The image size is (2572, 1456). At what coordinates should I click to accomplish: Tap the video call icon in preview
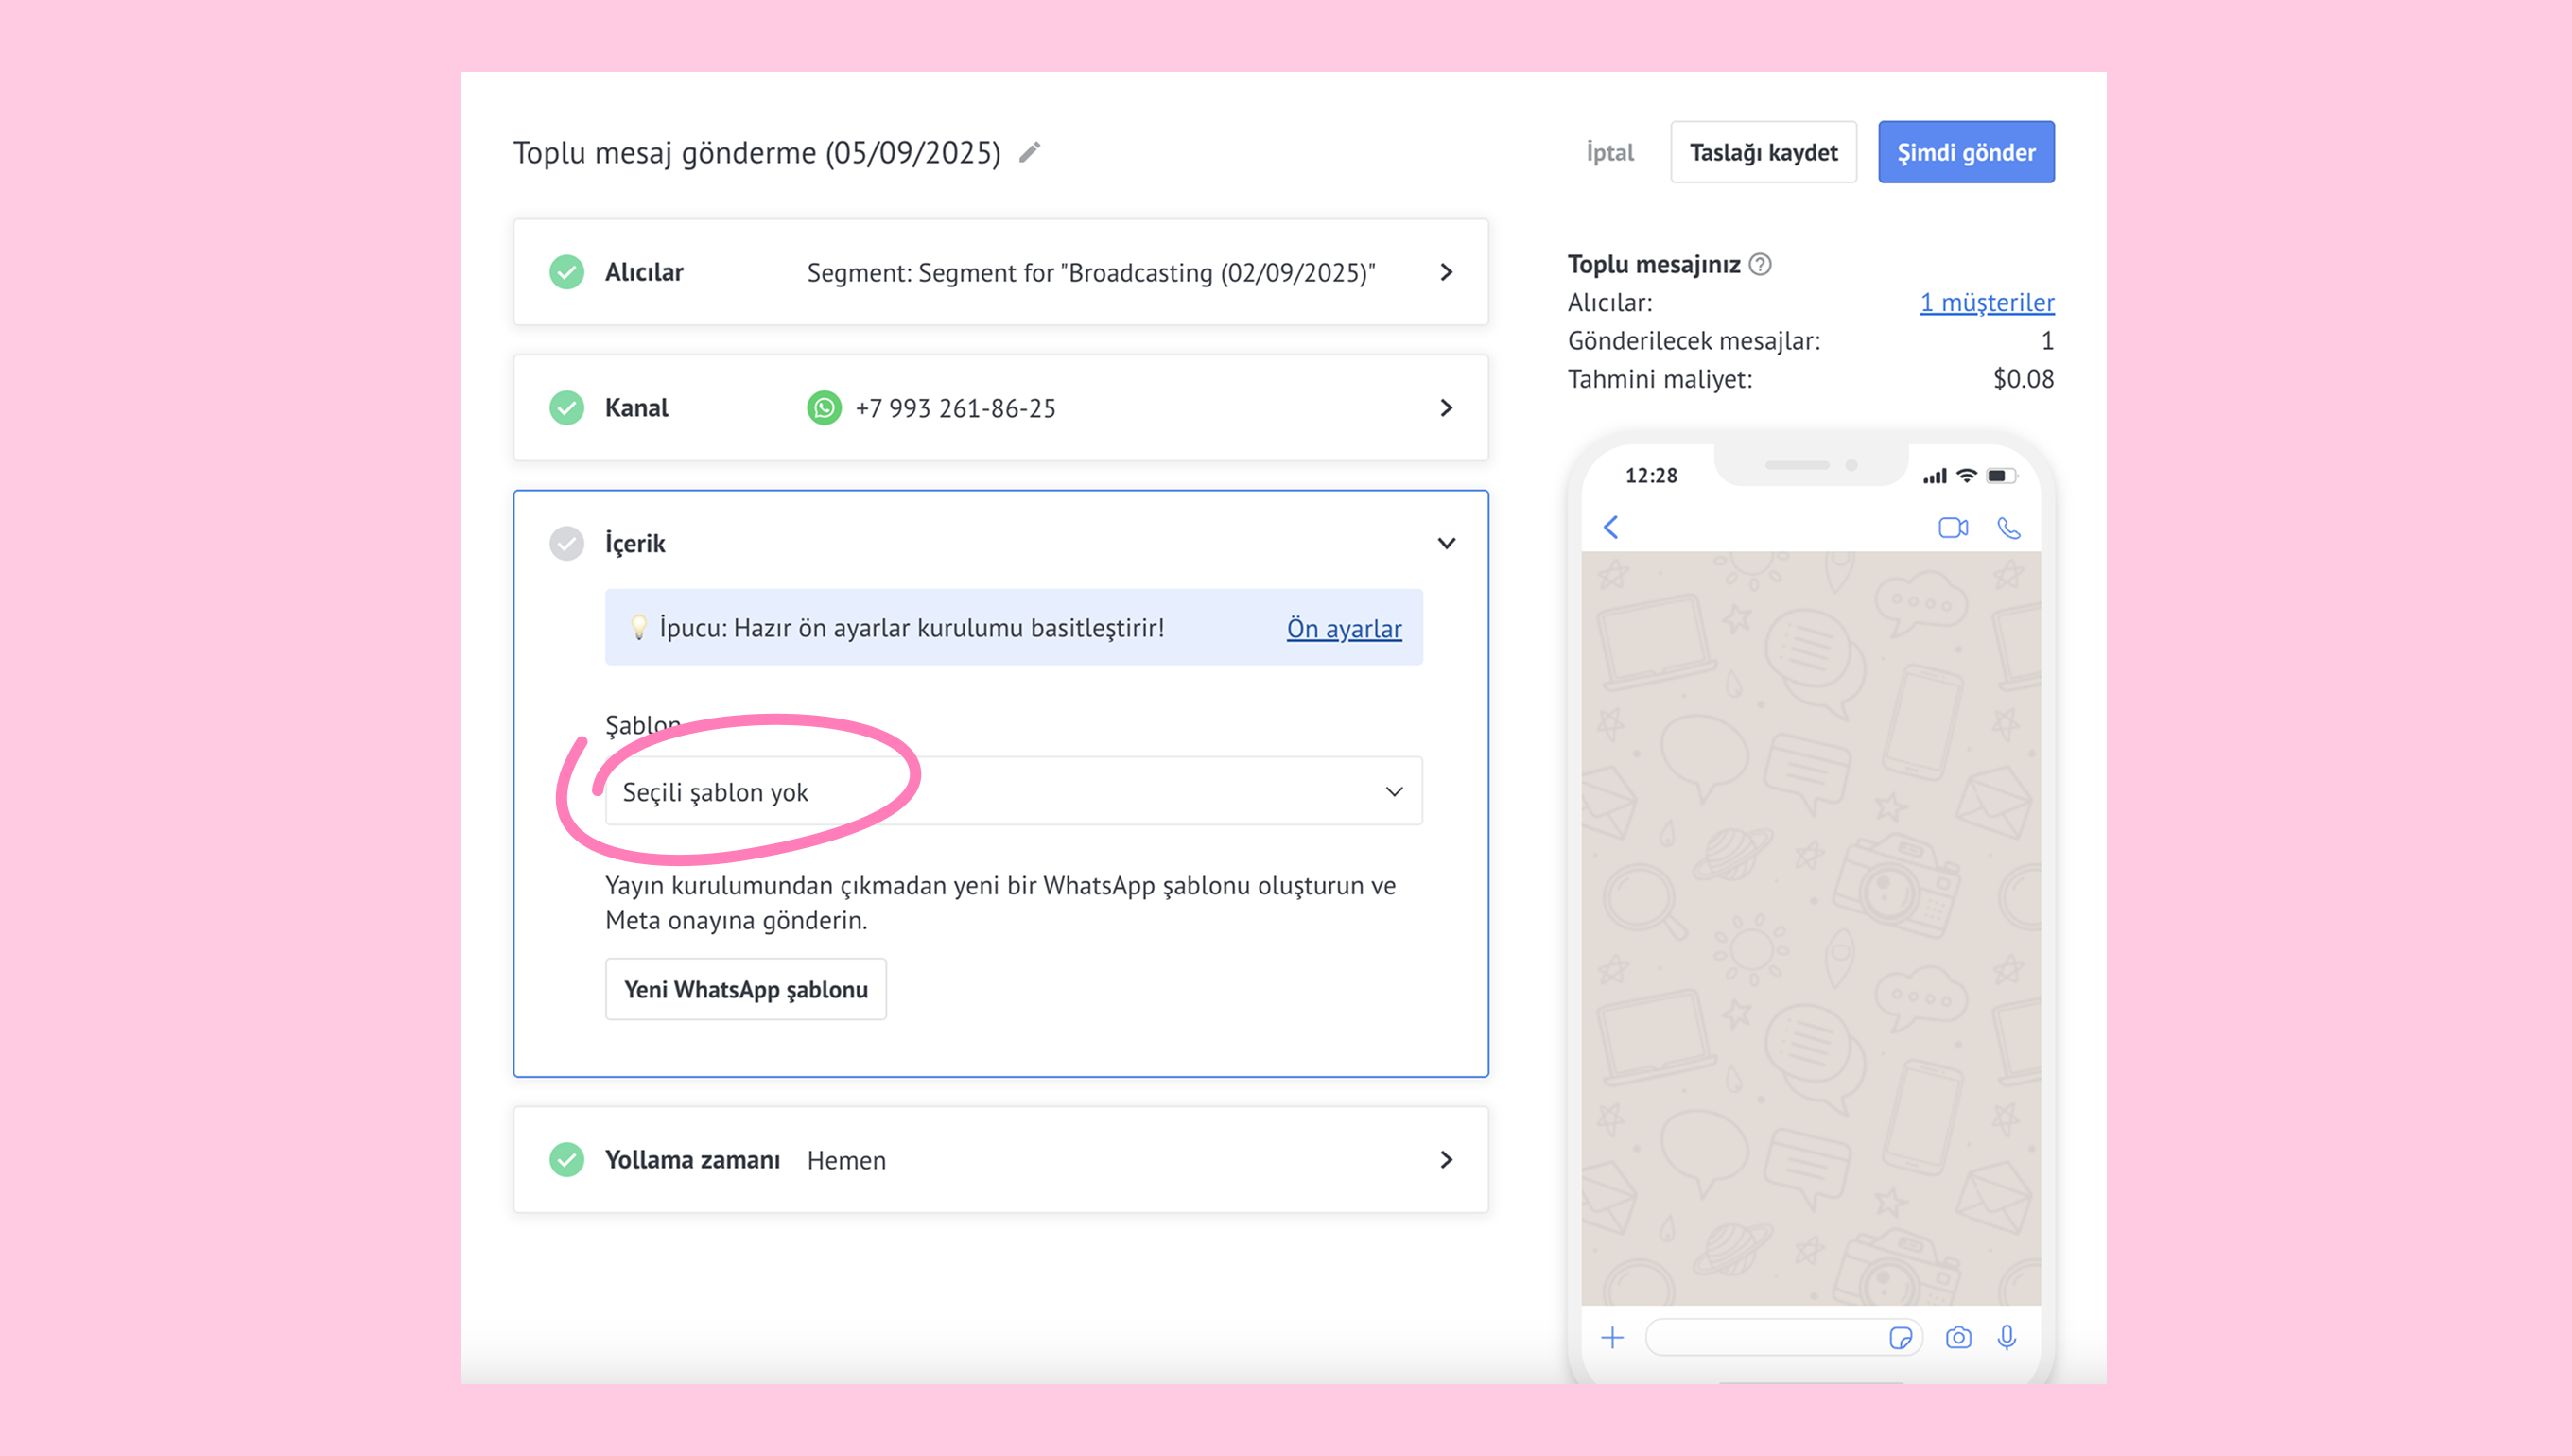tap(1952, 527)
